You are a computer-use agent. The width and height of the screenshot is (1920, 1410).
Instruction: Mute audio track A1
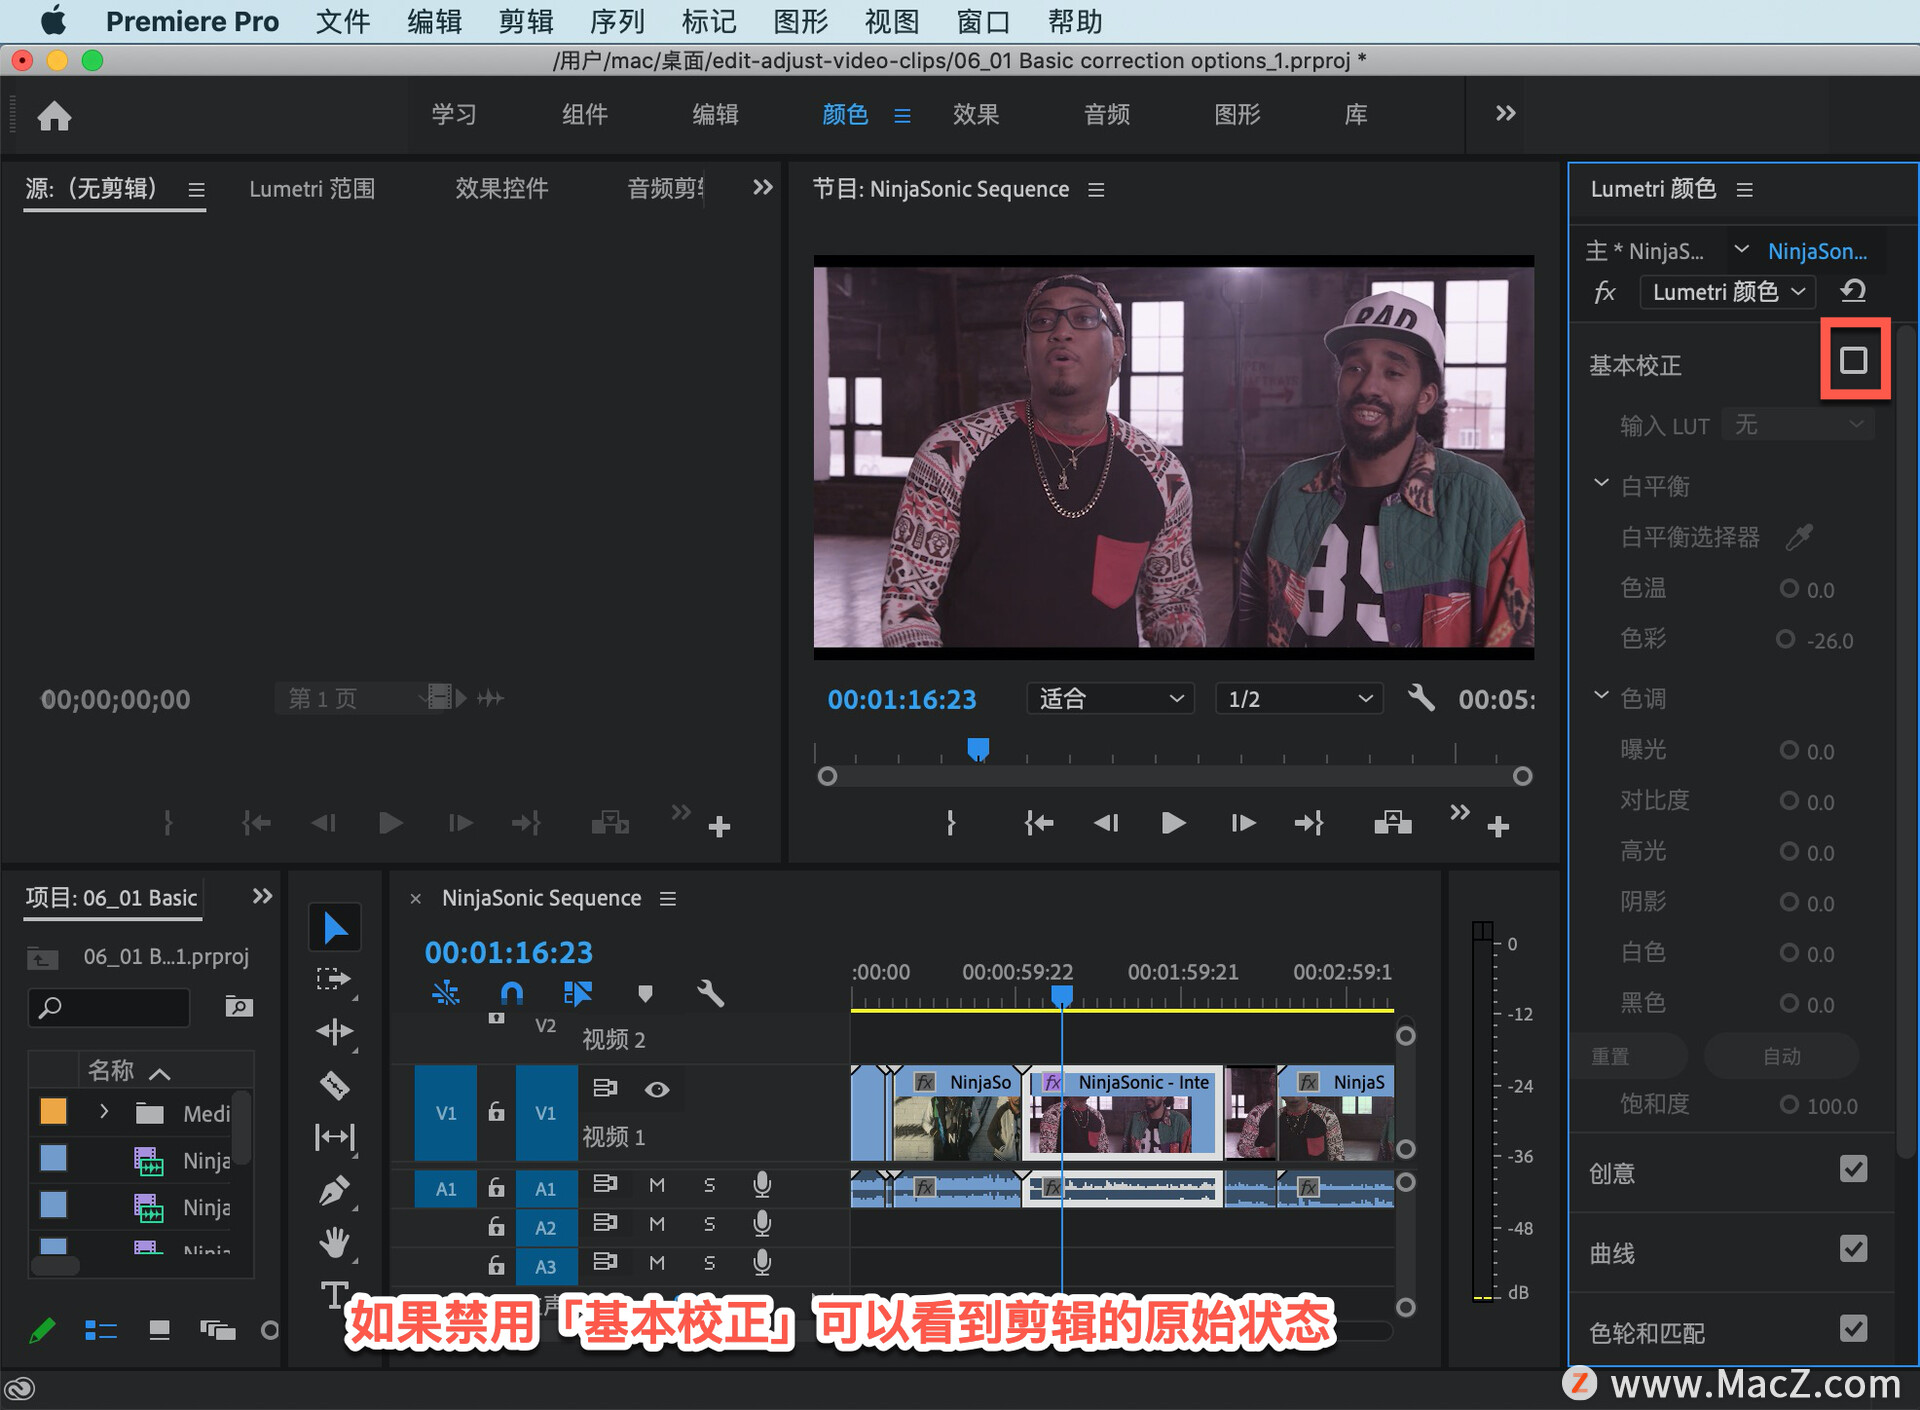[657, 1185]
